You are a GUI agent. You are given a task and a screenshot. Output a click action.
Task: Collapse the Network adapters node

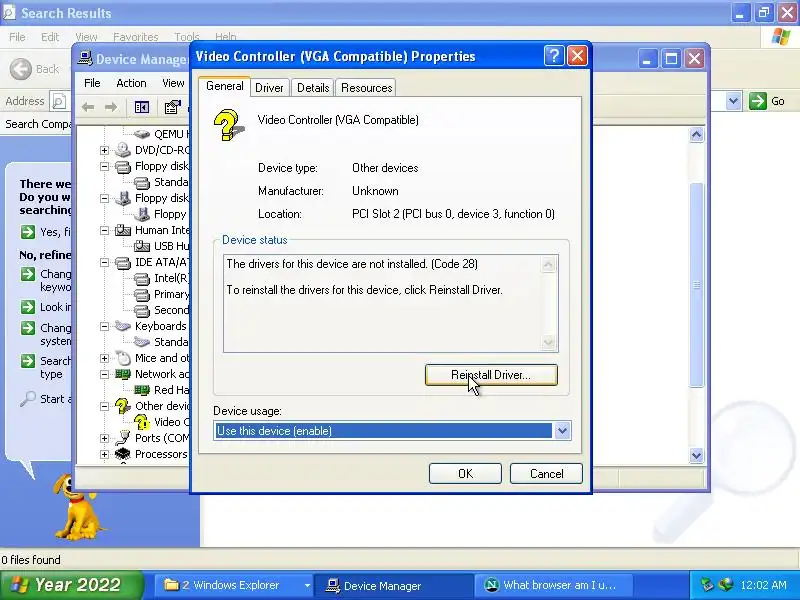(104, 374)
